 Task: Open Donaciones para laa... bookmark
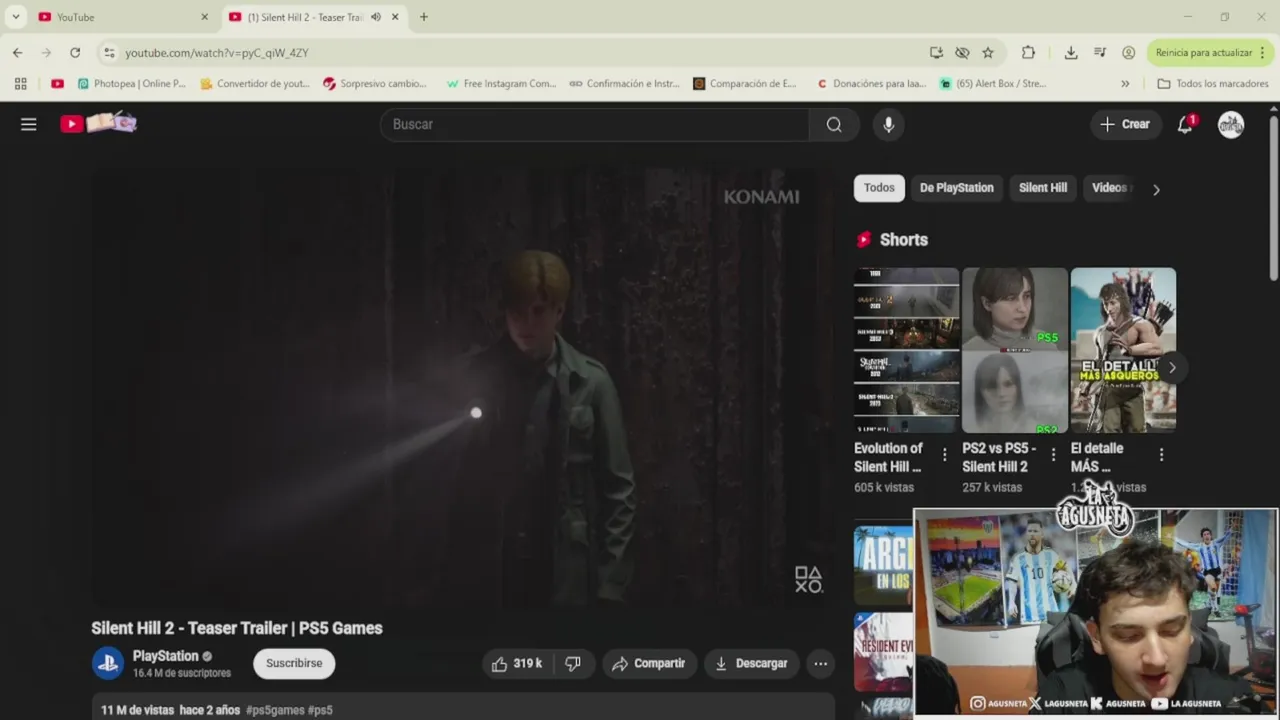pos(871,84)
